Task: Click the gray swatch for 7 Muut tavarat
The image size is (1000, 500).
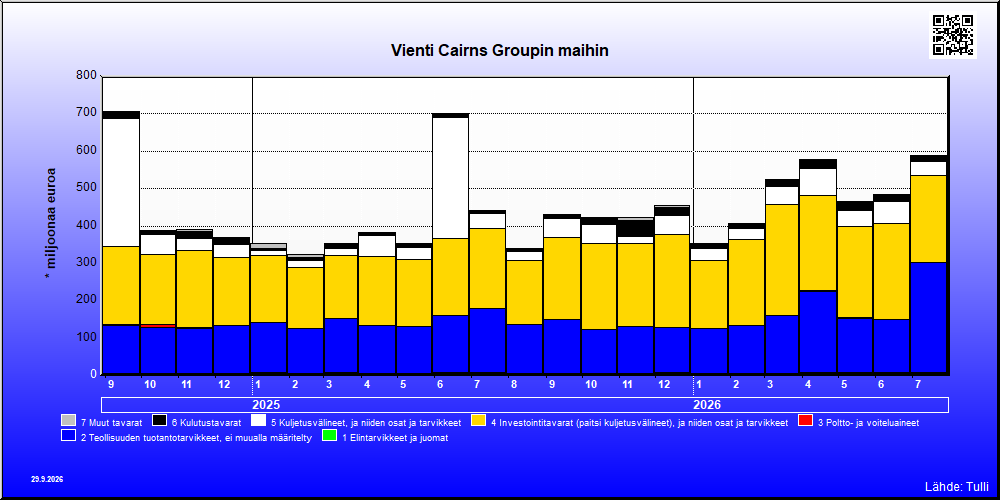Action: click(x=68, y=421)
